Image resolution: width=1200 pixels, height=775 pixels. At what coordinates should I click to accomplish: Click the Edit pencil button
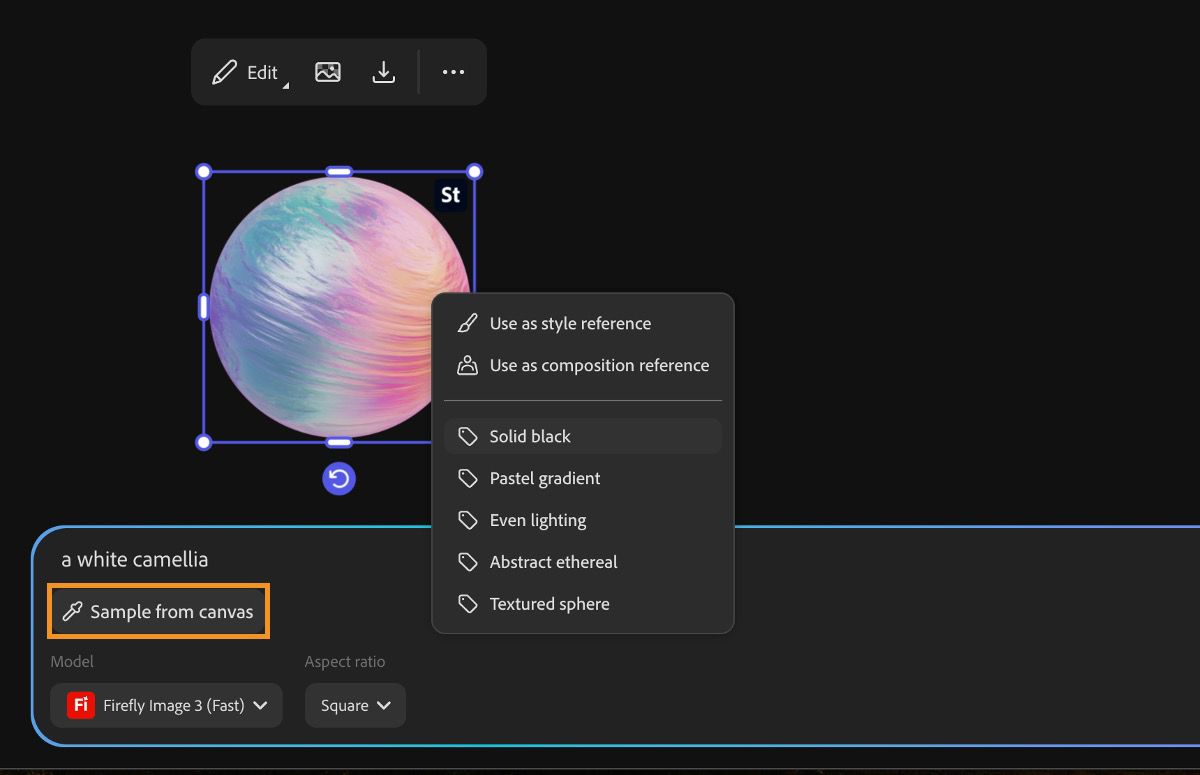click(x=245, y=72)
